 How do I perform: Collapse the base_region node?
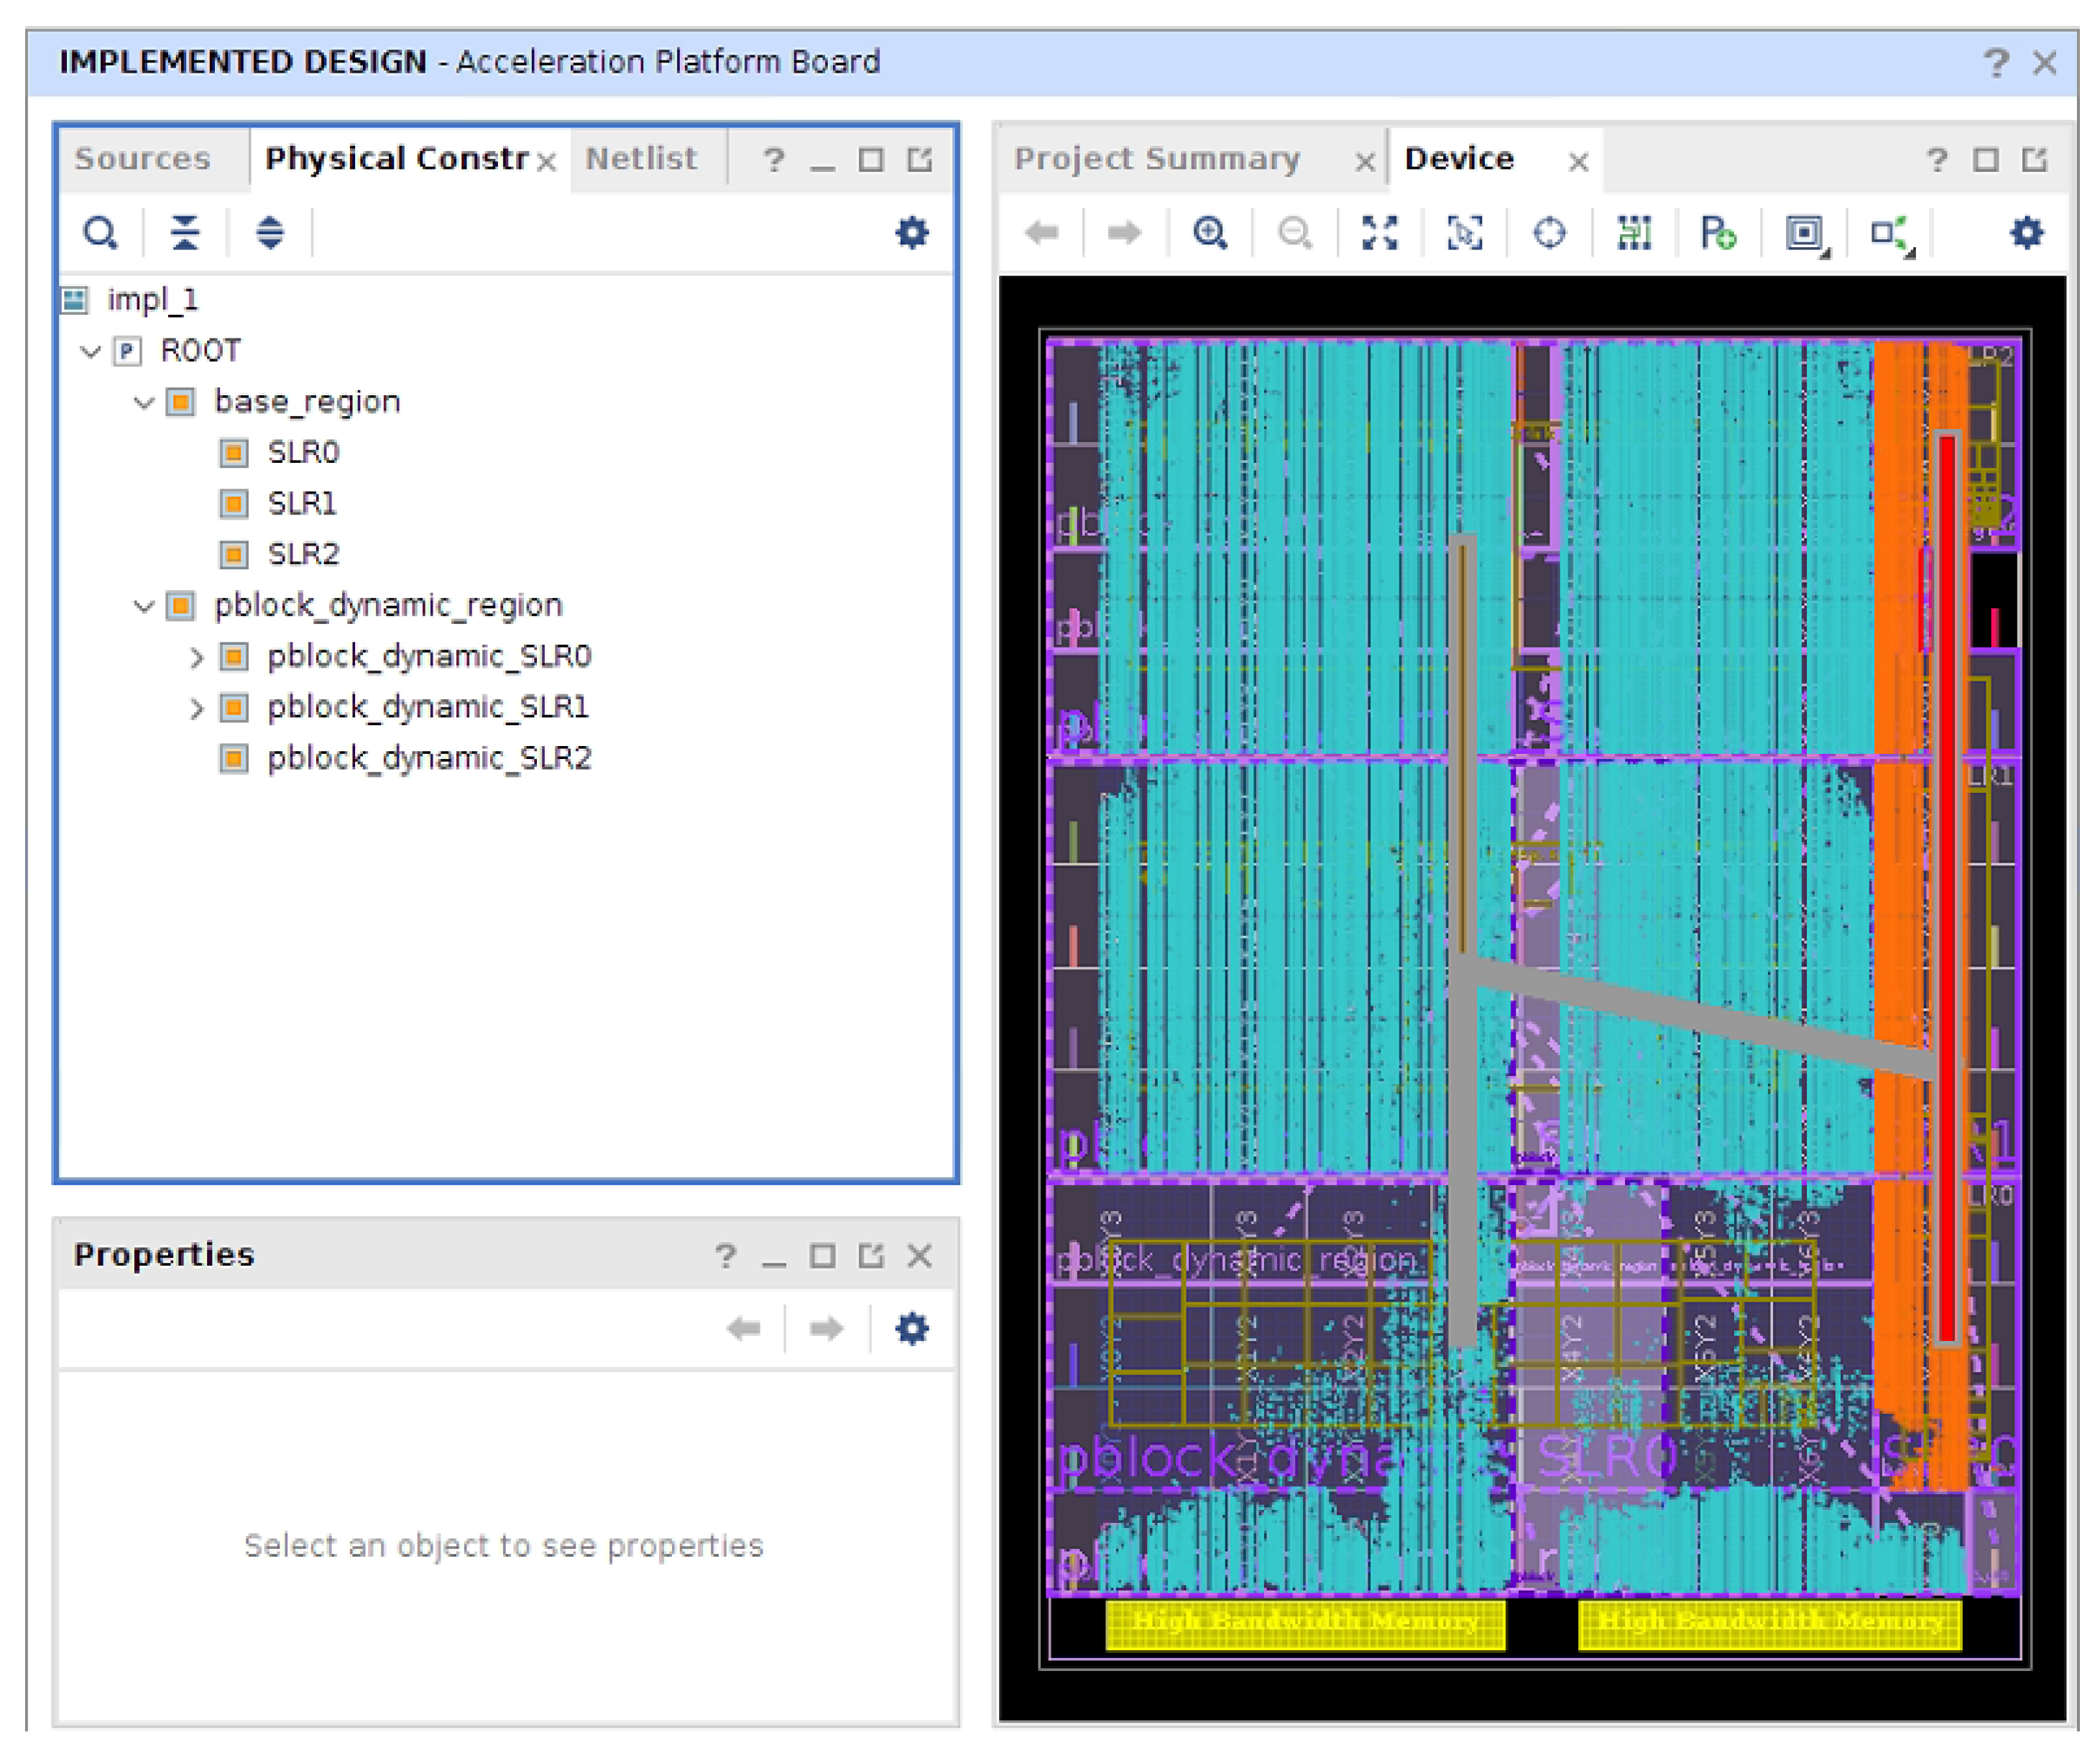[144, 402]
